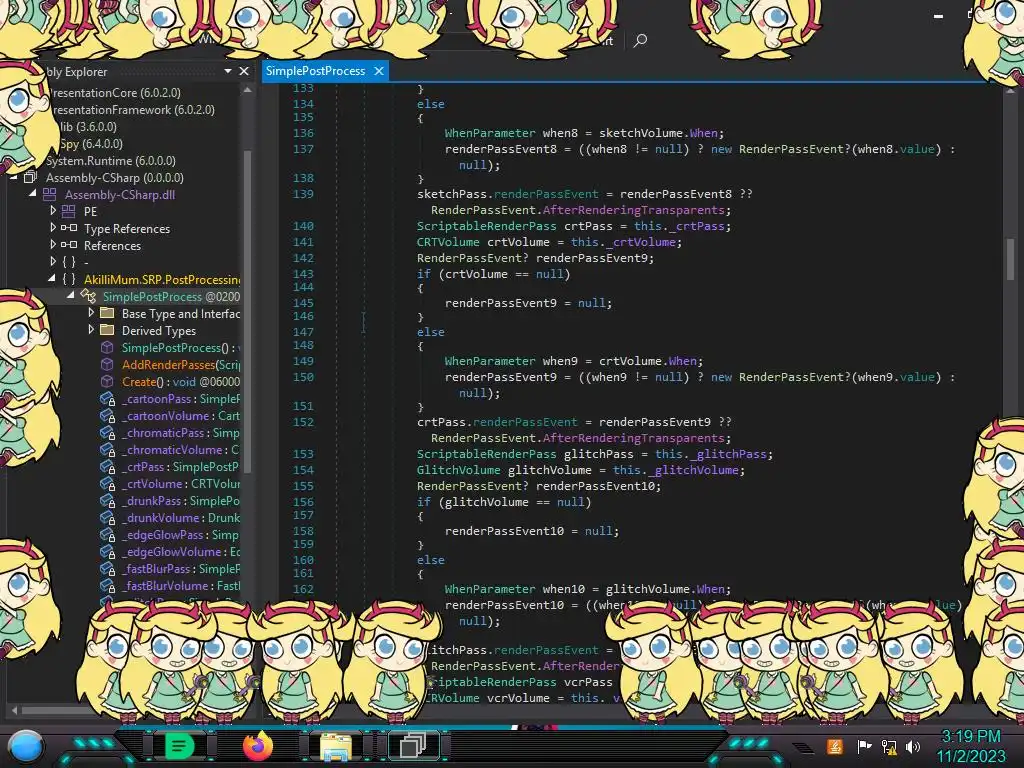Click Assembly Explorer scroll-up arrow

[248, 91]
